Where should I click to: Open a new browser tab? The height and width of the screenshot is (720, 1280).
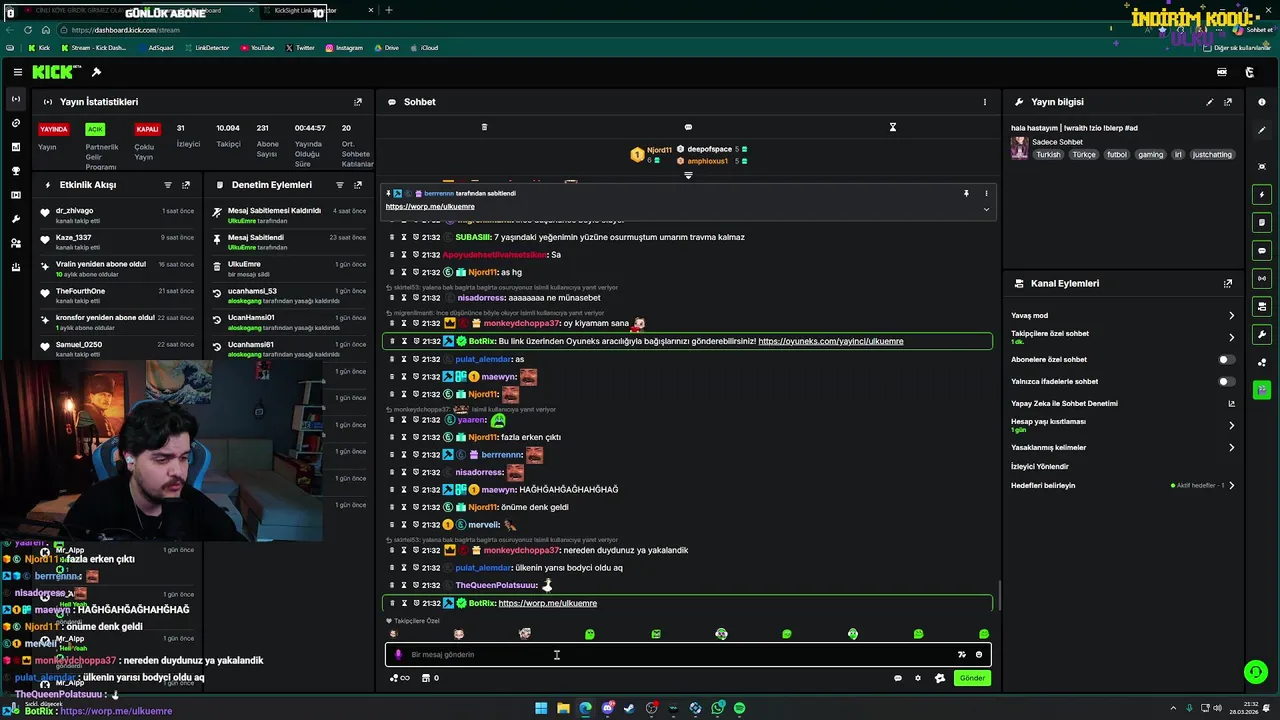[389, 10]
